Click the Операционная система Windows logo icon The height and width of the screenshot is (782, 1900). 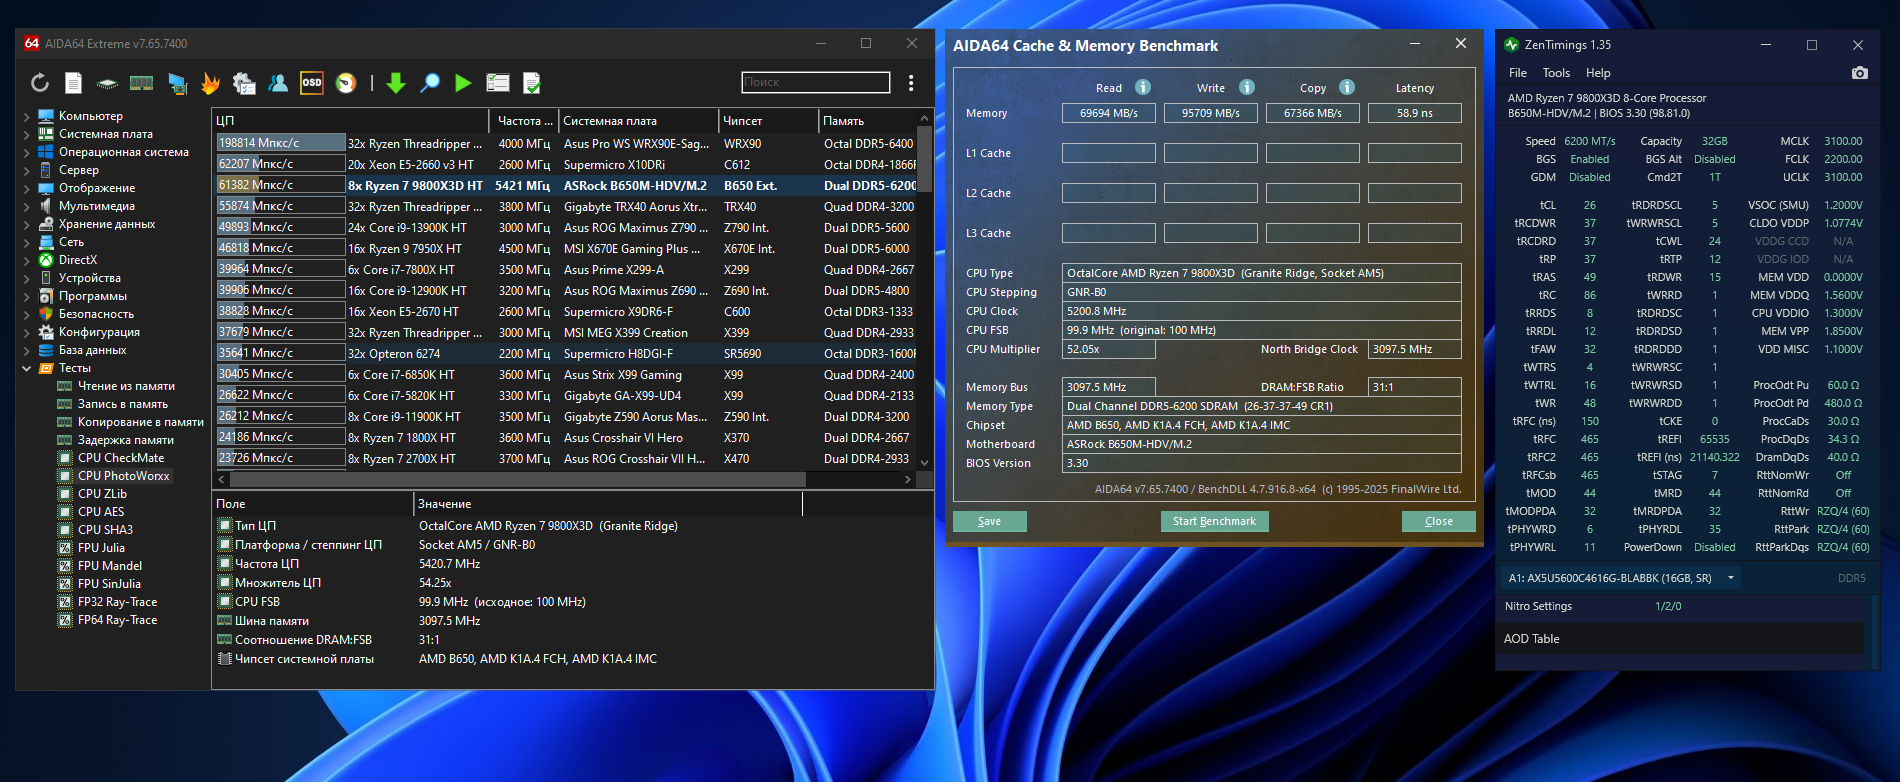[46, 152]
